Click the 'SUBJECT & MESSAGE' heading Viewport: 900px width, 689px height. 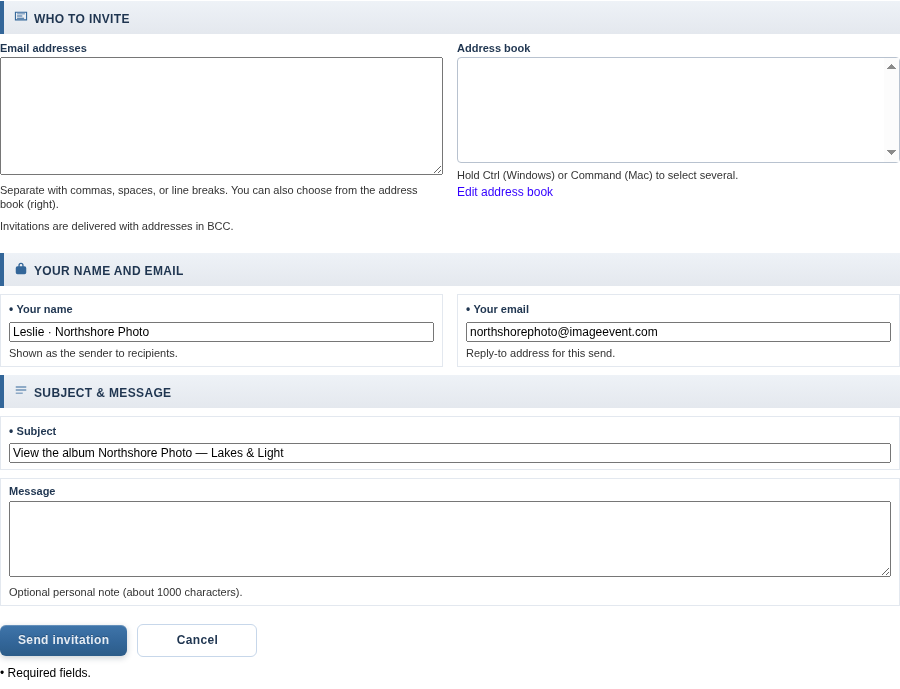[102, 393]
